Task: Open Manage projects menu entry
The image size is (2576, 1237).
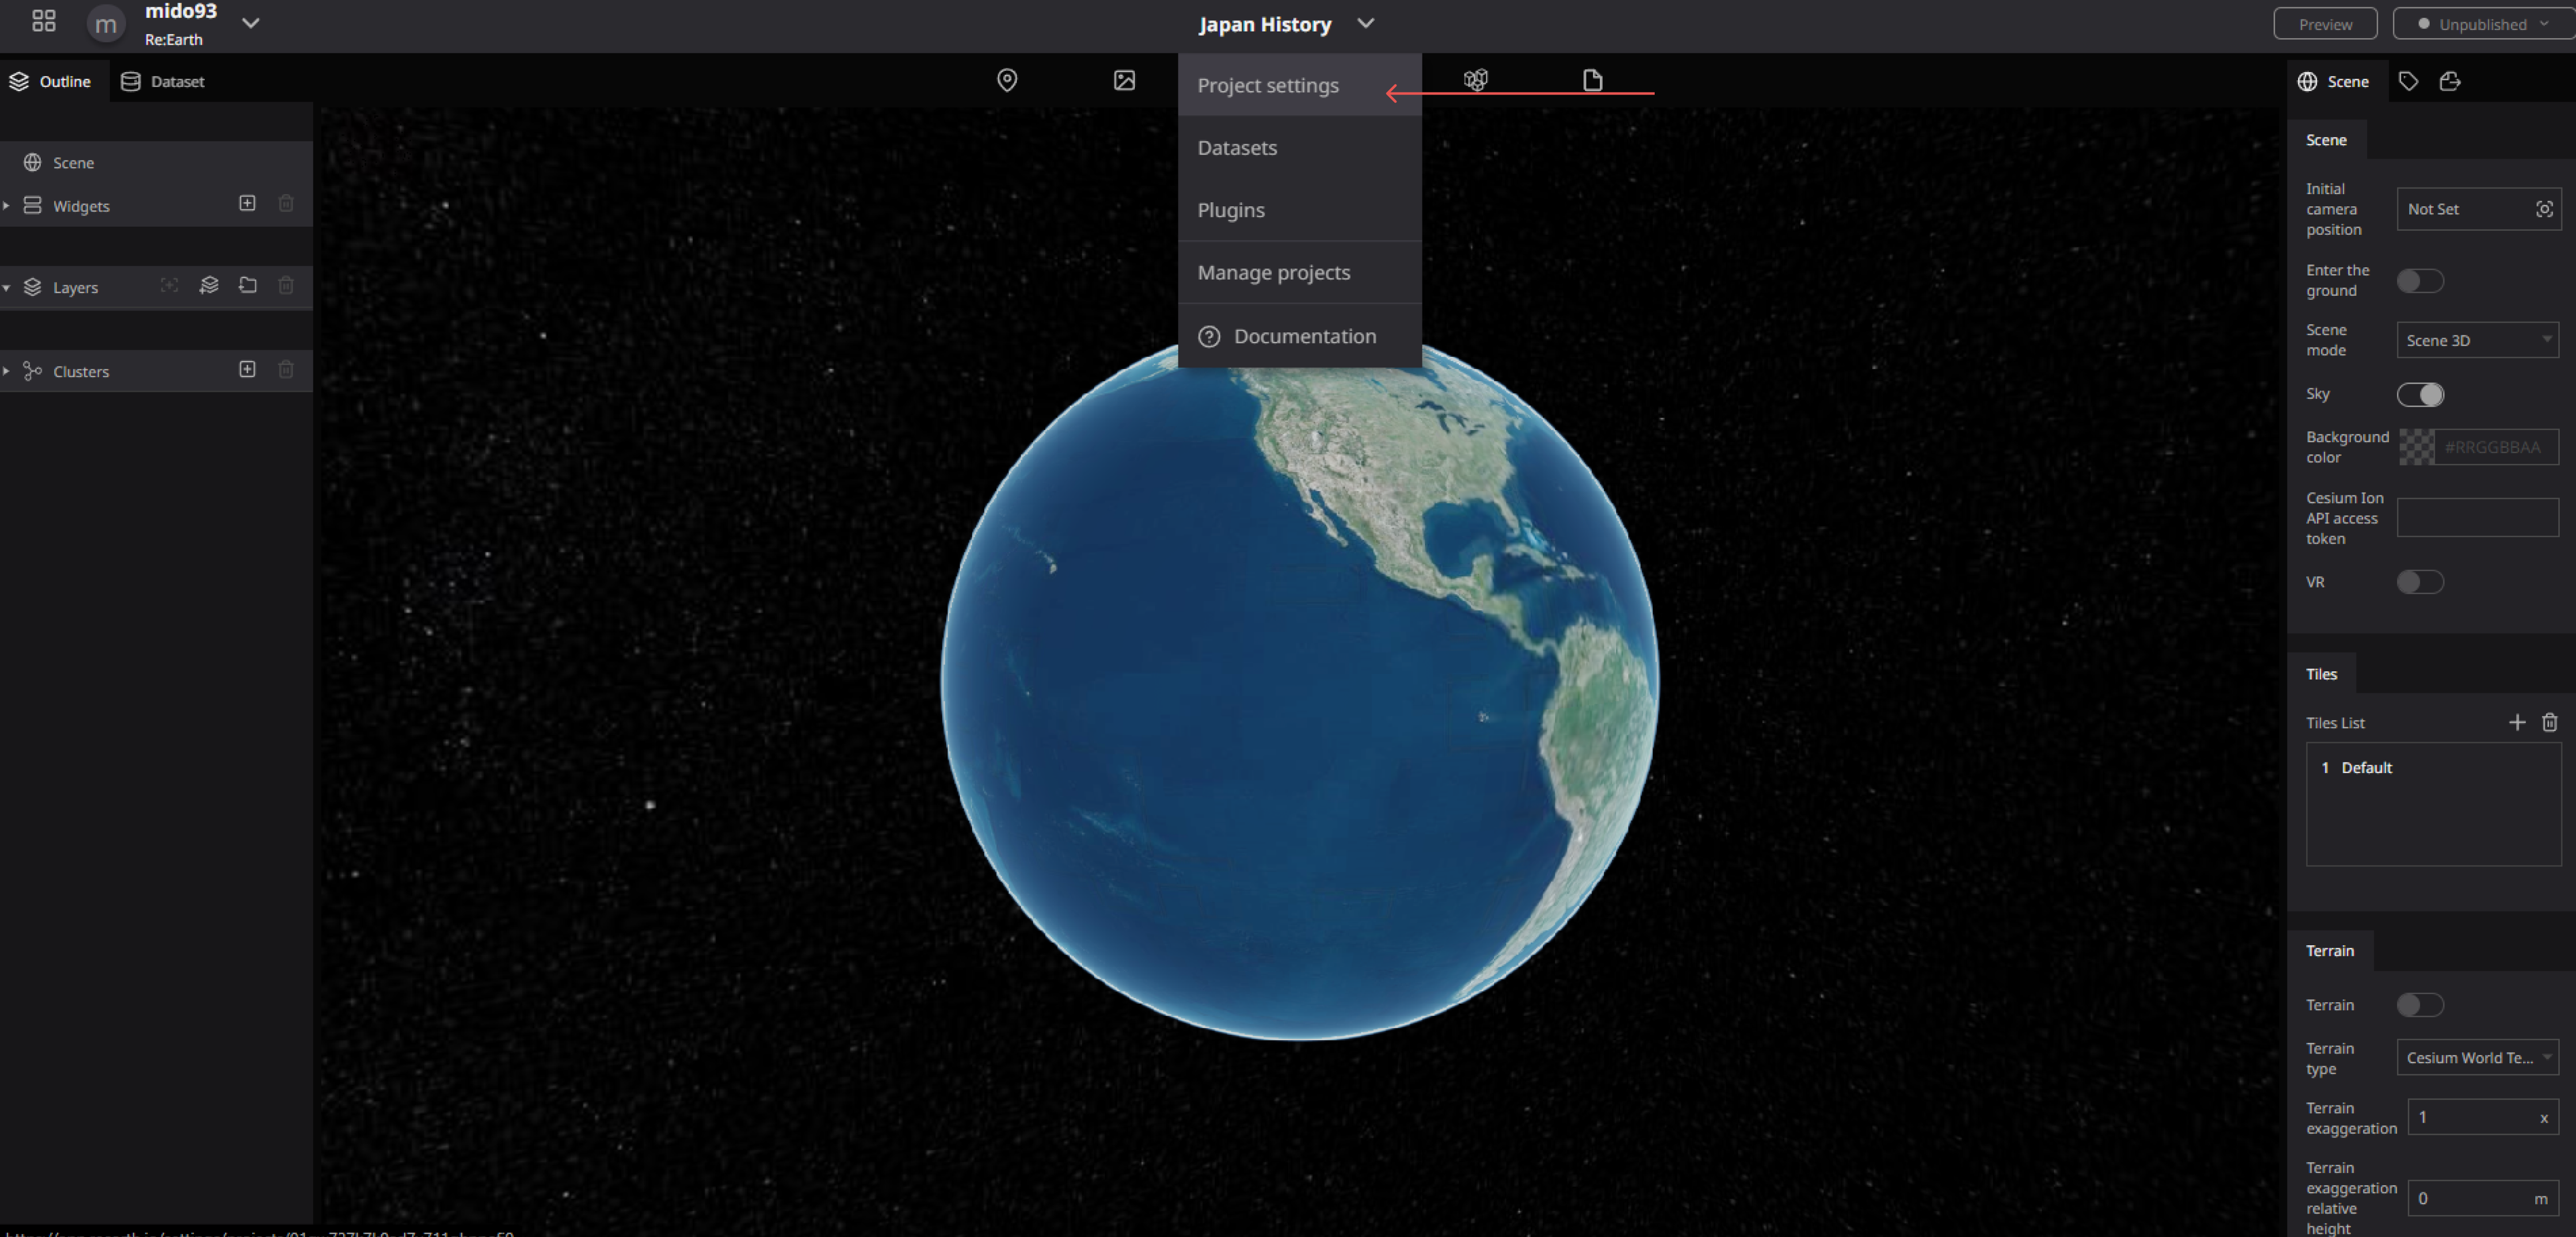Action: coord(1299,272)
